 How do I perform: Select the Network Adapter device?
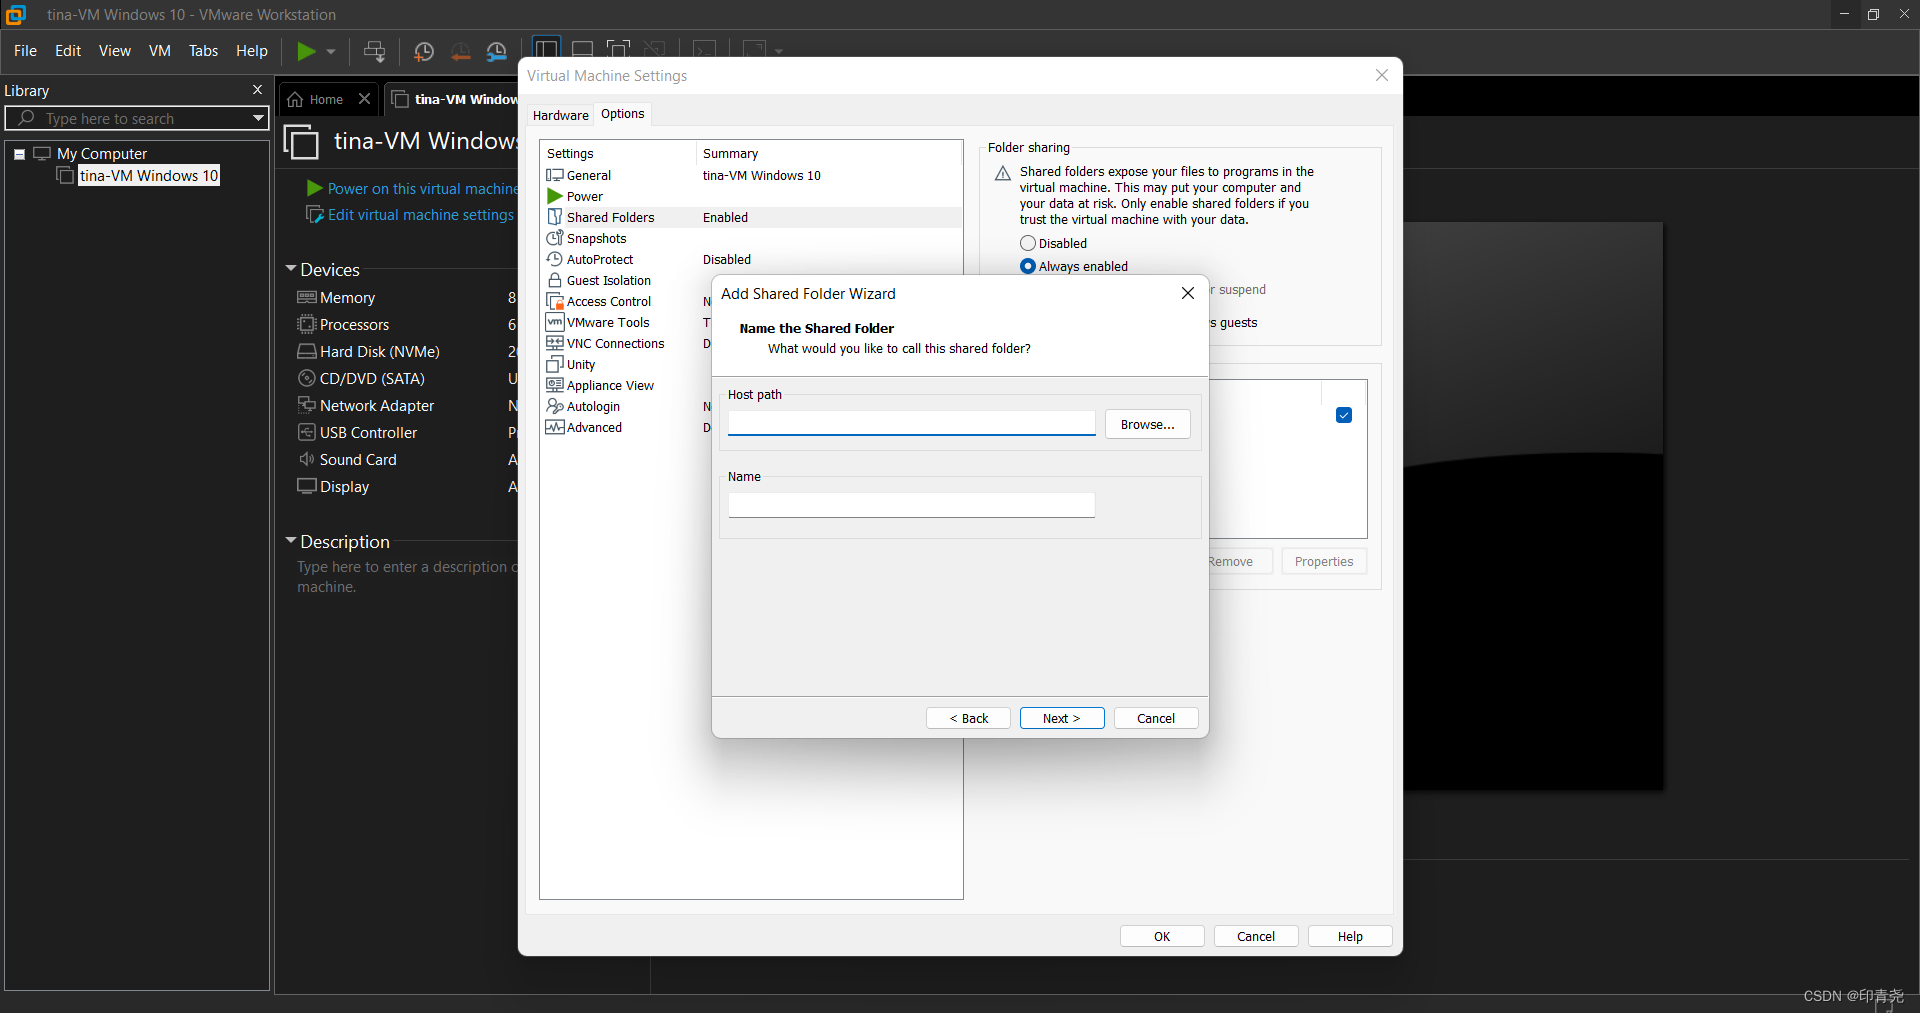click(x=376, y=406)
